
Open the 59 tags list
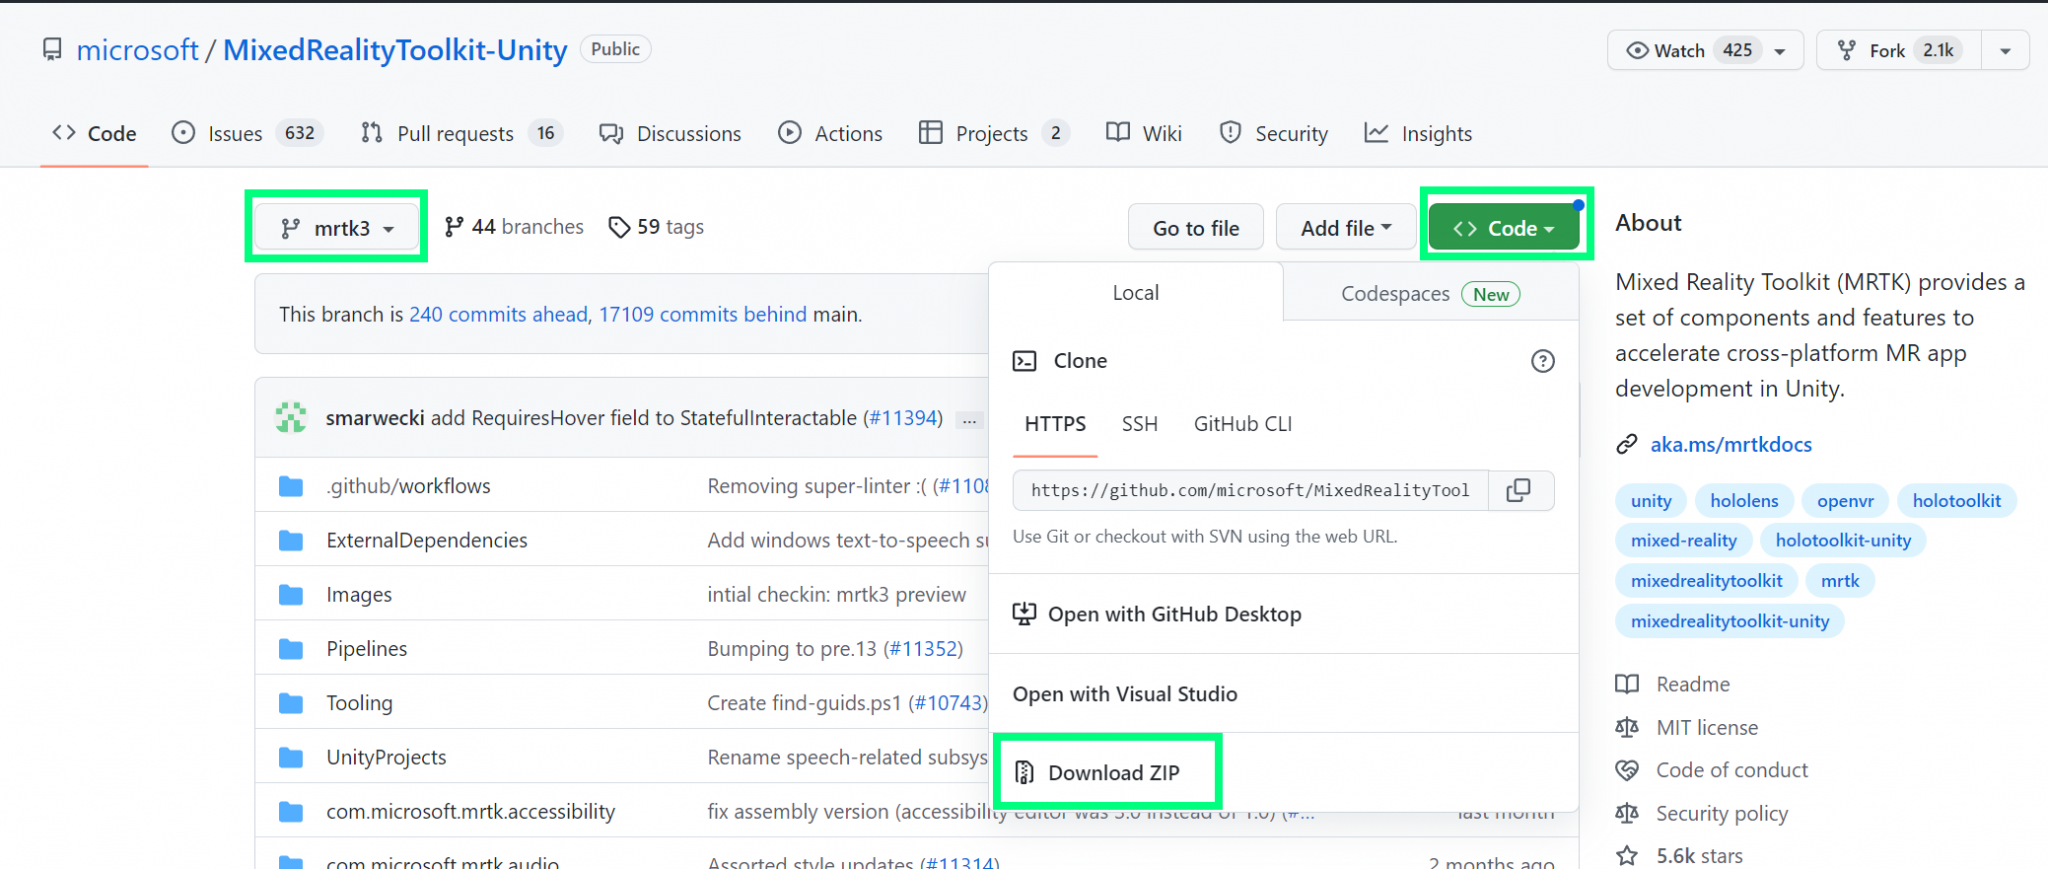tap(657, 227)
